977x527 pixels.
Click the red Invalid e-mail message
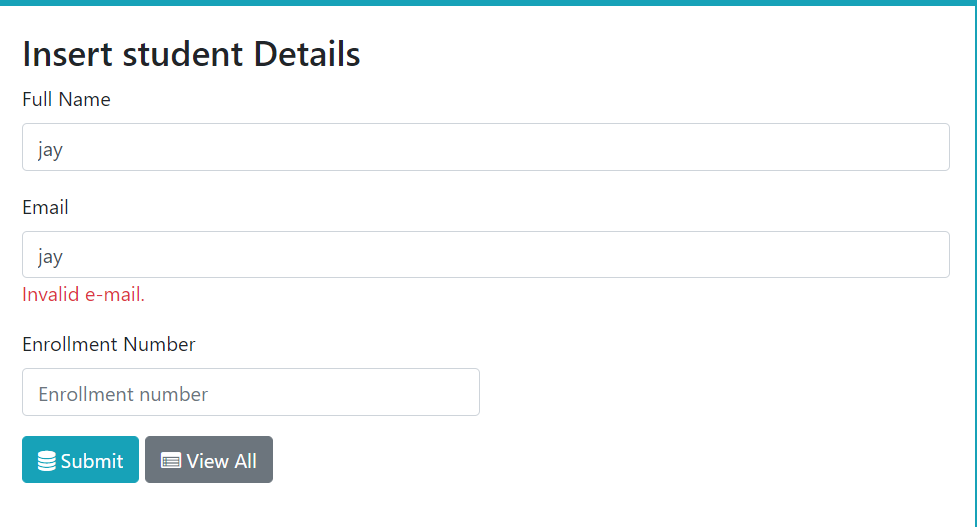(83, 294)
